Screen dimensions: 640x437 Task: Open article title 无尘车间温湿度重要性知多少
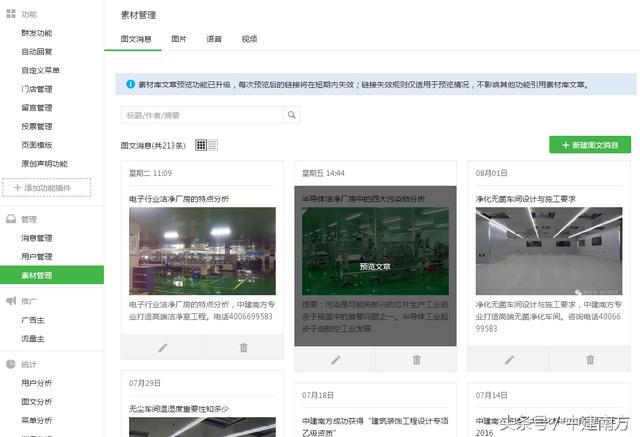(179, 408)
